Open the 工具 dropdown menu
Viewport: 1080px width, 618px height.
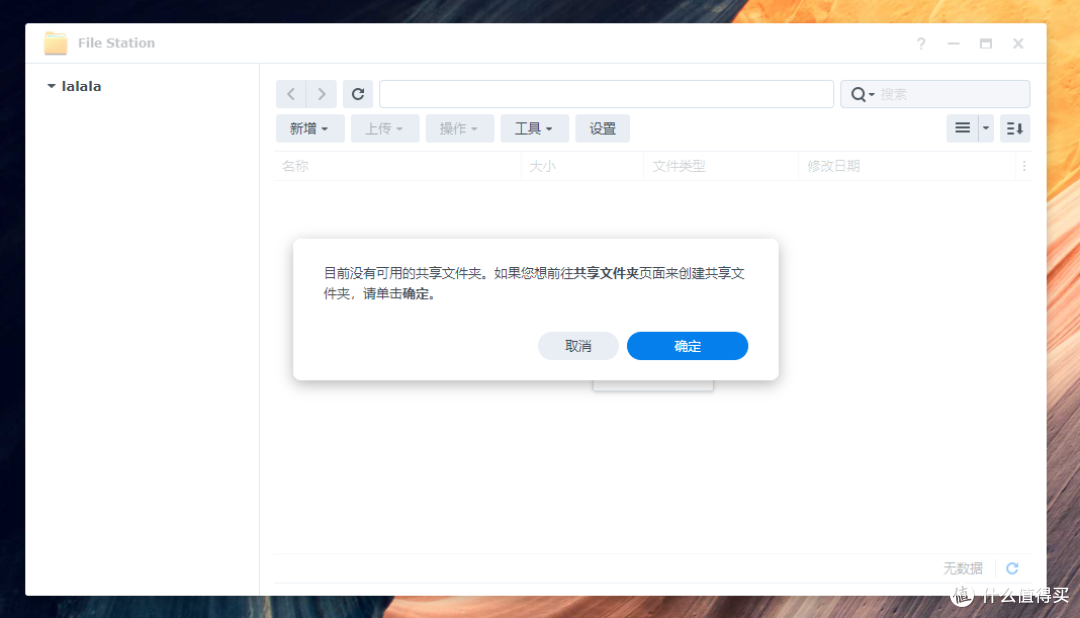(x=534, y=129)
